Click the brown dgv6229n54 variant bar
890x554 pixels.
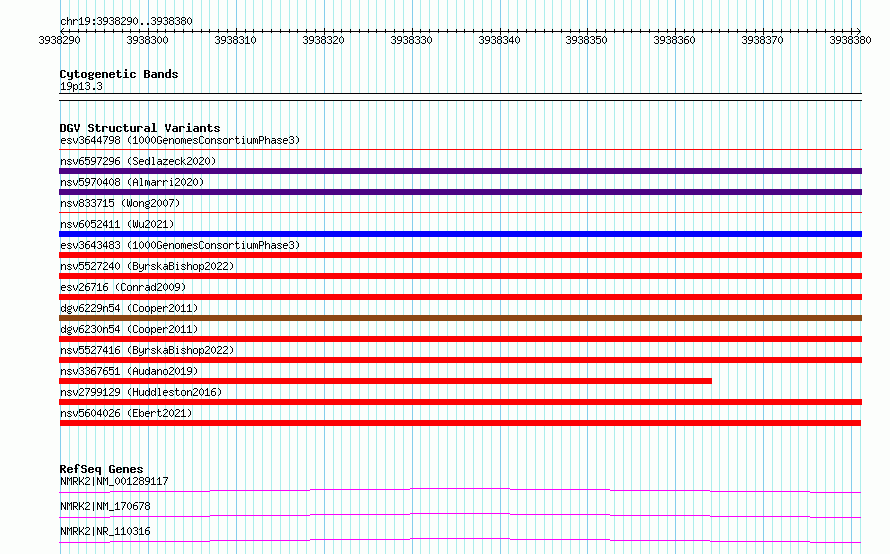pyautogui.click(x=460, y=318)
